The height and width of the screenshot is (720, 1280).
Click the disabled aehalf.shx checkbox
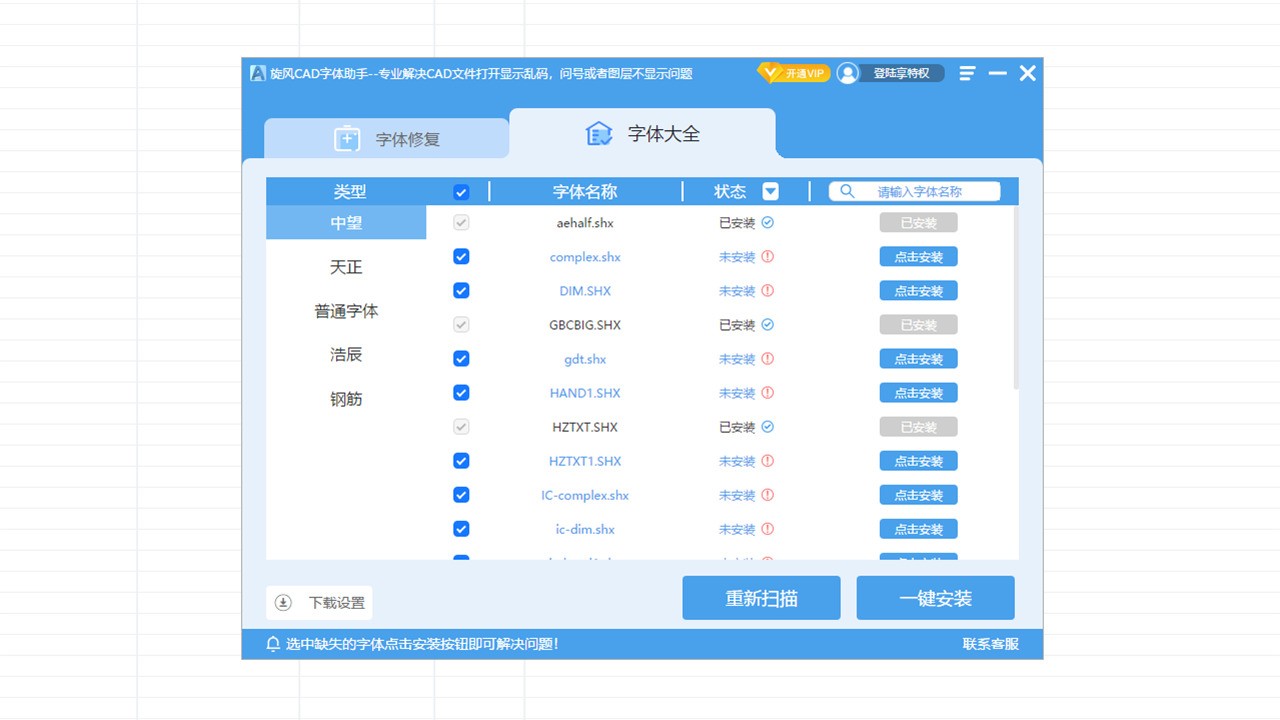pyautogui.click(x=461, y=222)
